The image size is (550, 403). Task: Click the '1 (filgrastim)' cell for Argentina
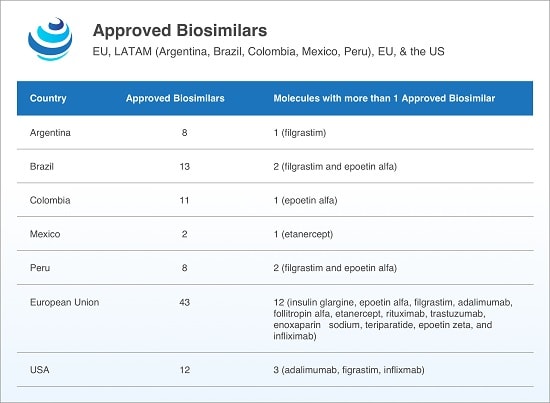(300, 133)
